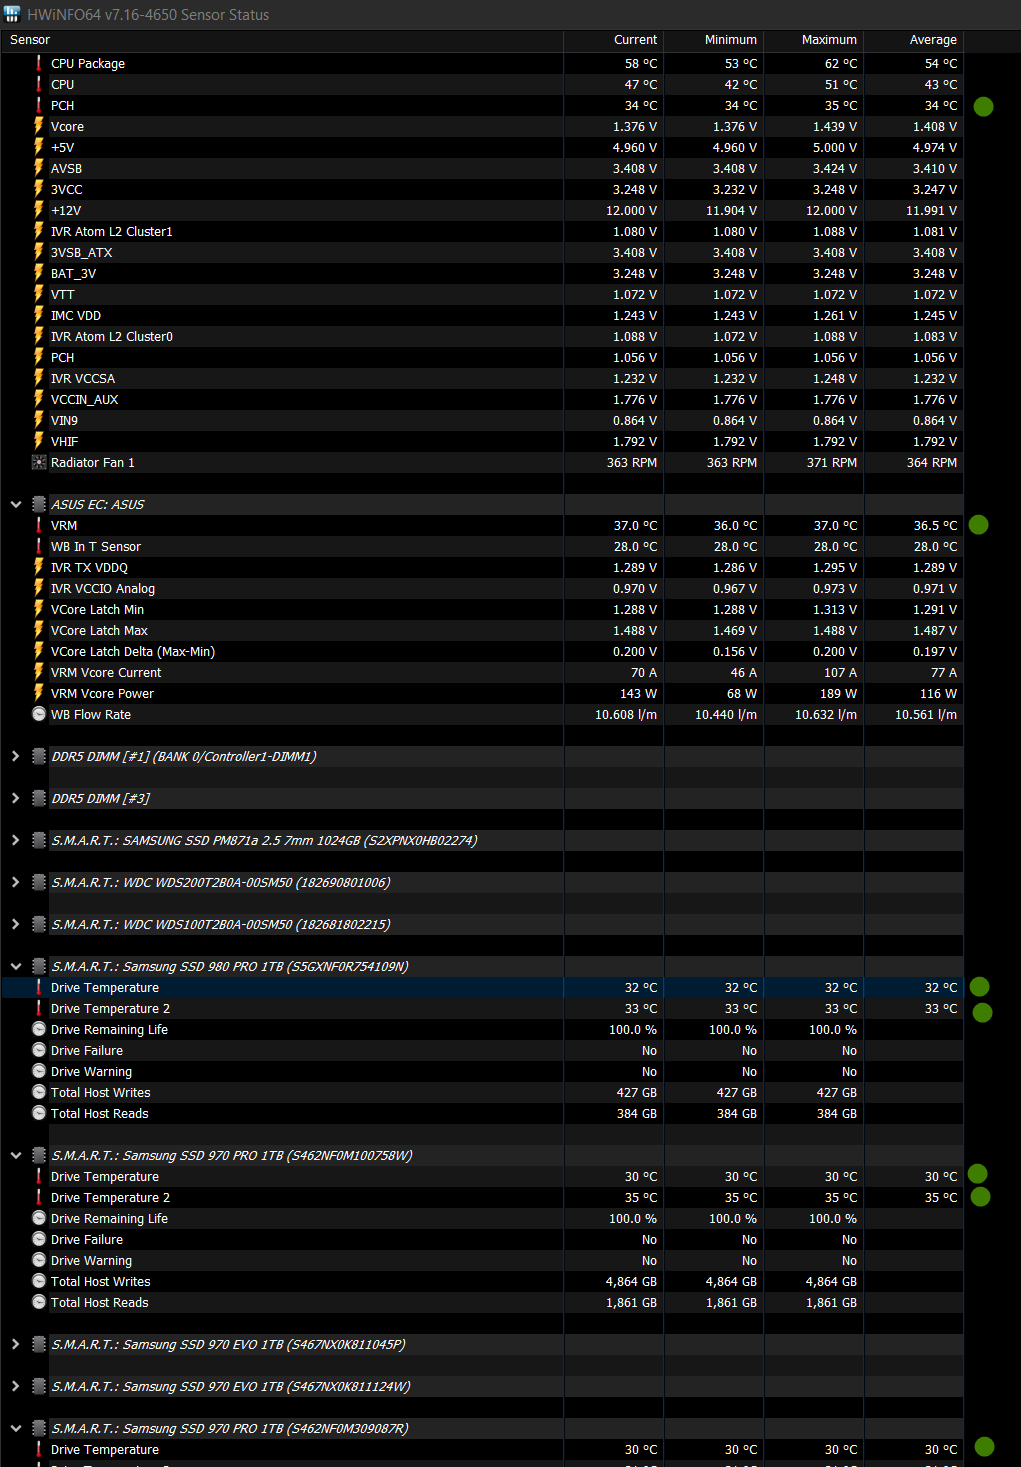
Task: Click the circle icon next to 970 PRO Drive Failure (S462NF0M100758W)
Action: 39,1239
